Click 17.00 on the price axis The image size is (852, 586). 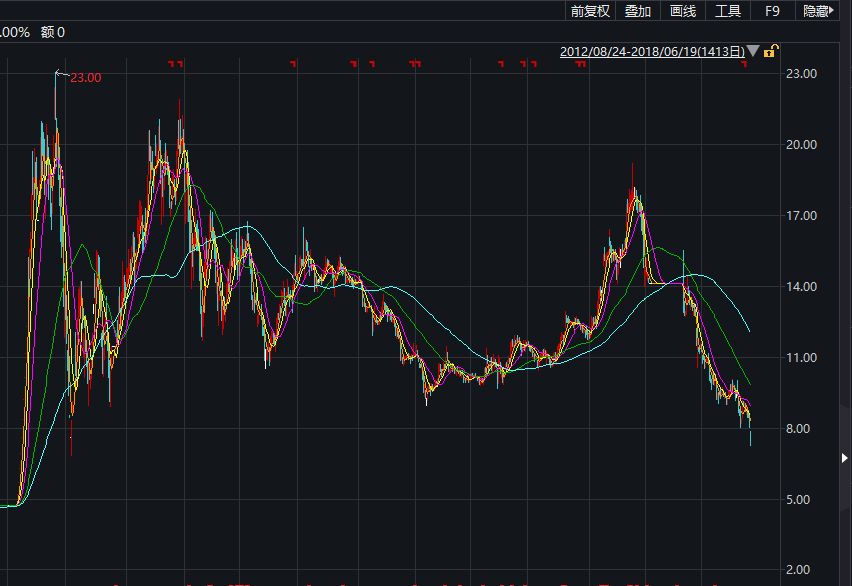(x=801, y=216)
